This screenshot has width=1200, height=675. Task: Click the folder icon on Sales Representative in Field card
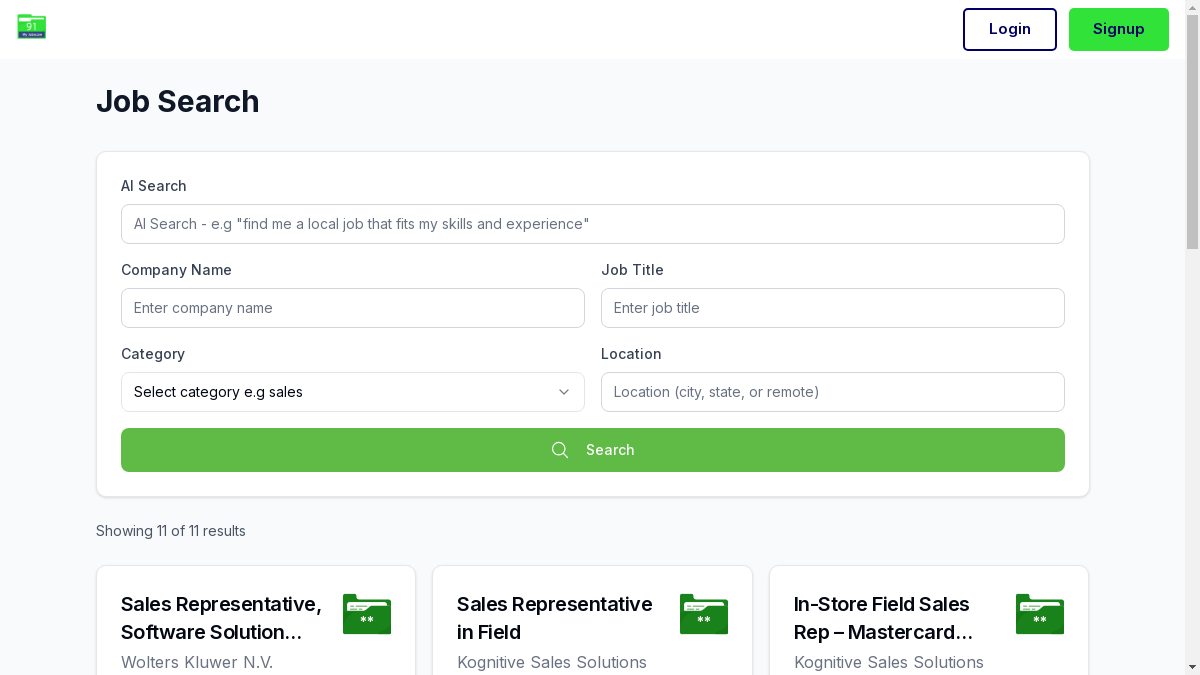point(704,614)
